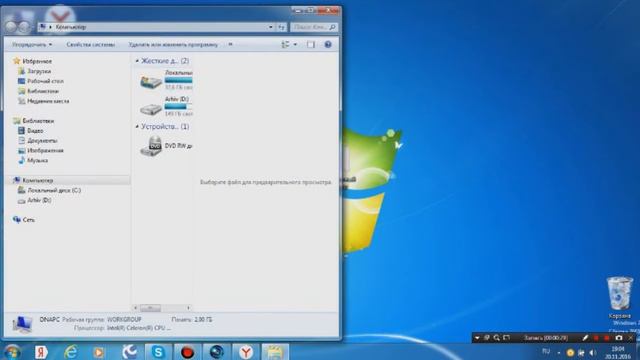Open Недавние места in Favorites
The width and height of the screenshot is (640, 360).
pos(44,101)
